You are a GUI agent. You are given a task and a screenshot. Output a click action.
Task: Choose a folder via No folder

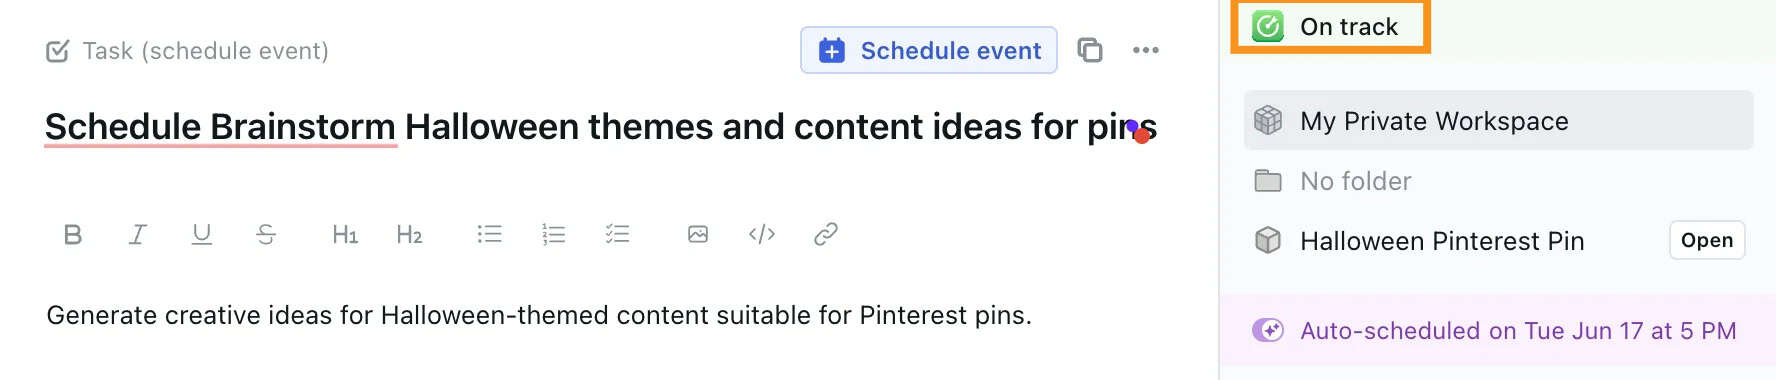coord(1498,181)
